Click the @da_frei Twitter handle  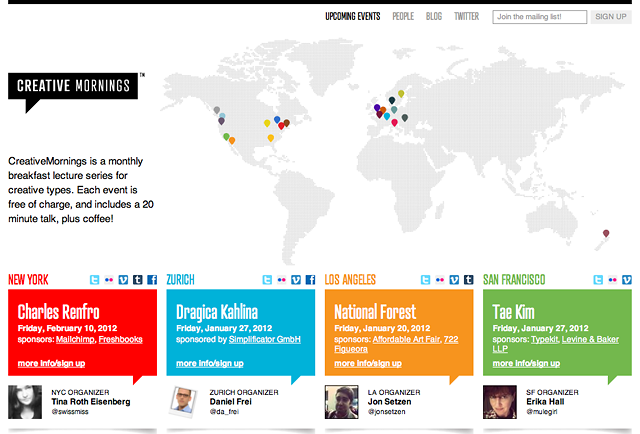pos(224,412)
